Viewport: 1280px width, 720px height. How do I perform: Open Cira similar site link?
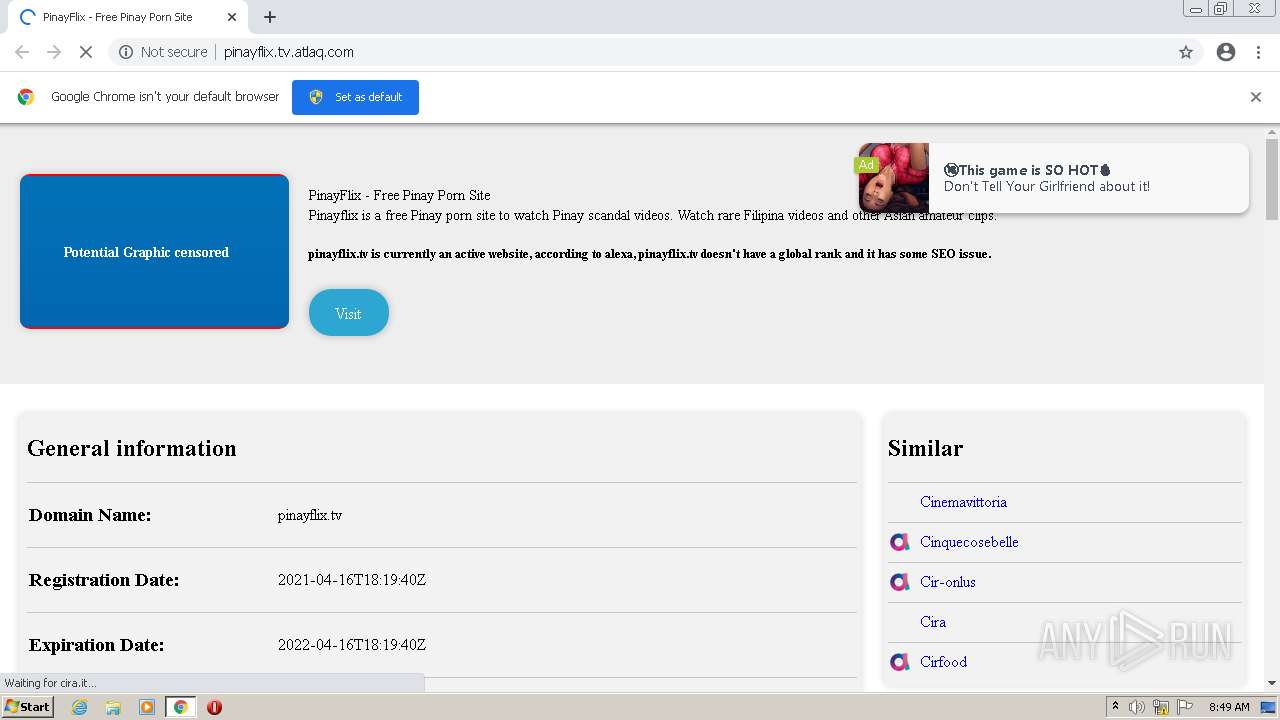(x=933, y=622)
